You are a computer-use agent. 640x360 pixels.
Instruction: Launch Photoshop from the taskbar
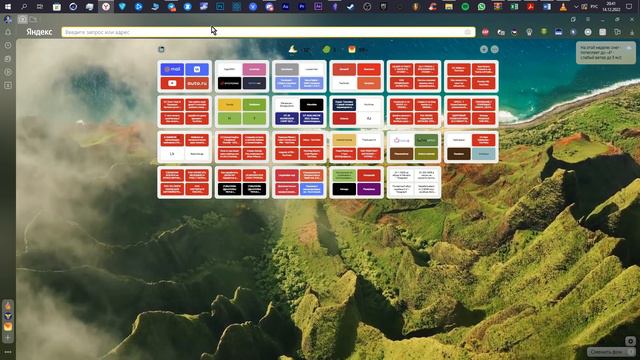pyautogui.click(x=220, y=7)
